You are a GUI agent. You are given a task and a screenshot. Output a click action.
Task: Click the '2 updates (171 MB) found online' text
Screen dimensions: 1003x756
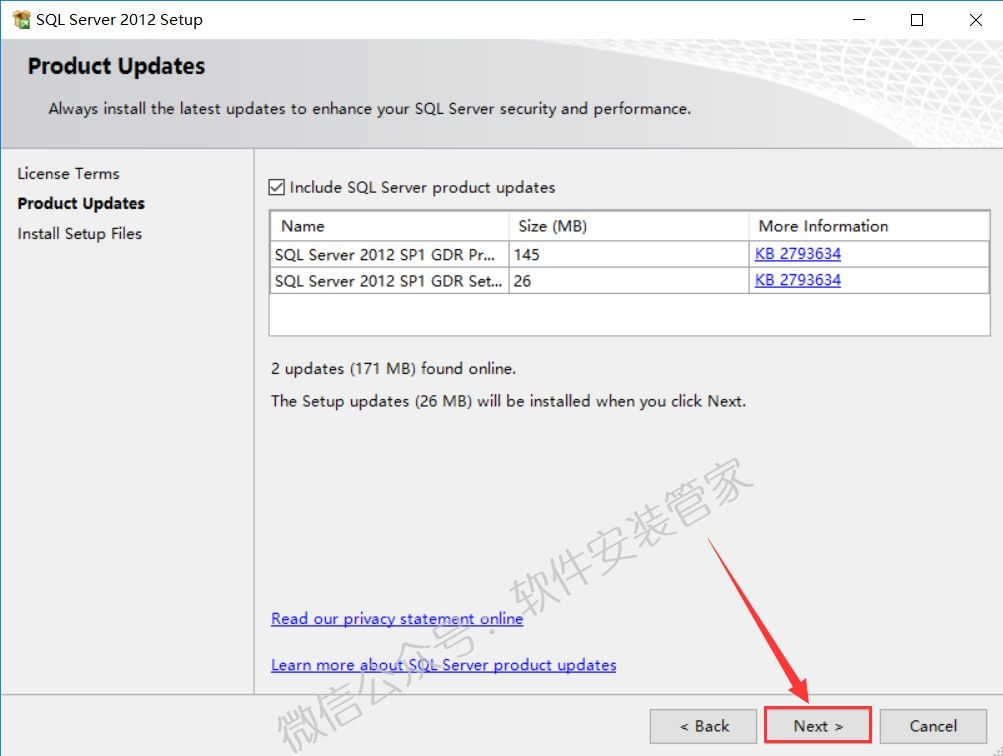(393, 368)
